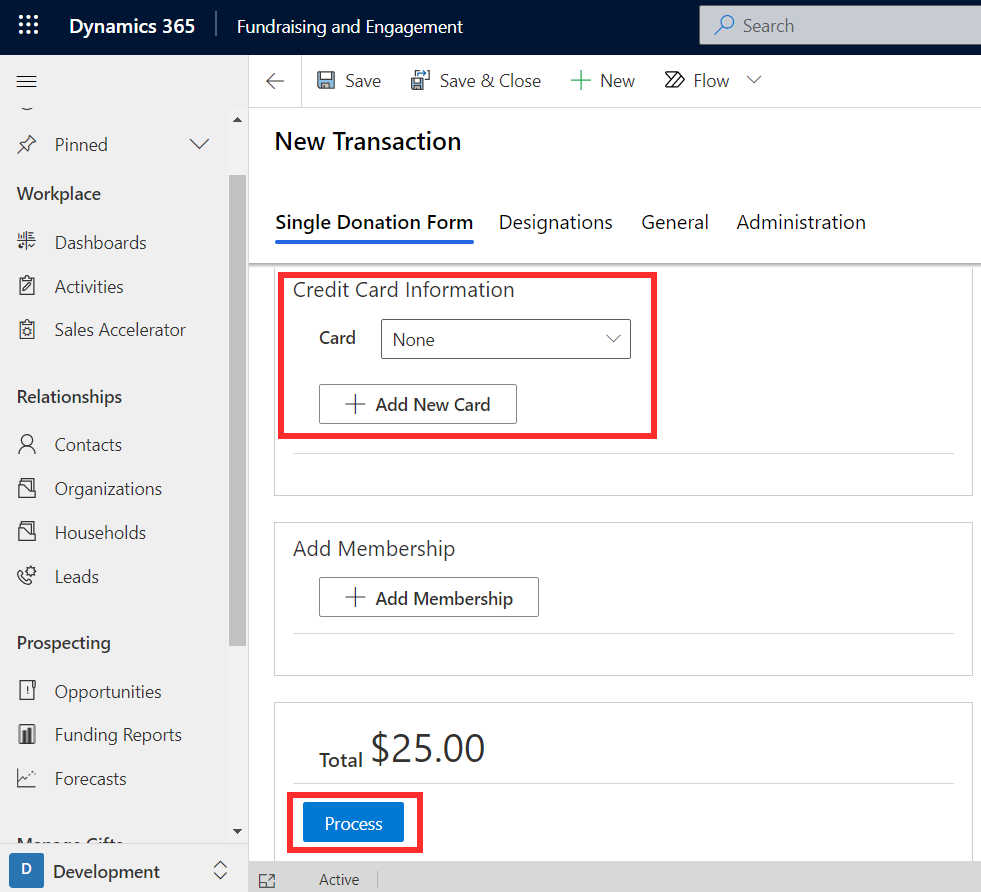
Task: Go back using the arrow button
Action: [275, 81]
